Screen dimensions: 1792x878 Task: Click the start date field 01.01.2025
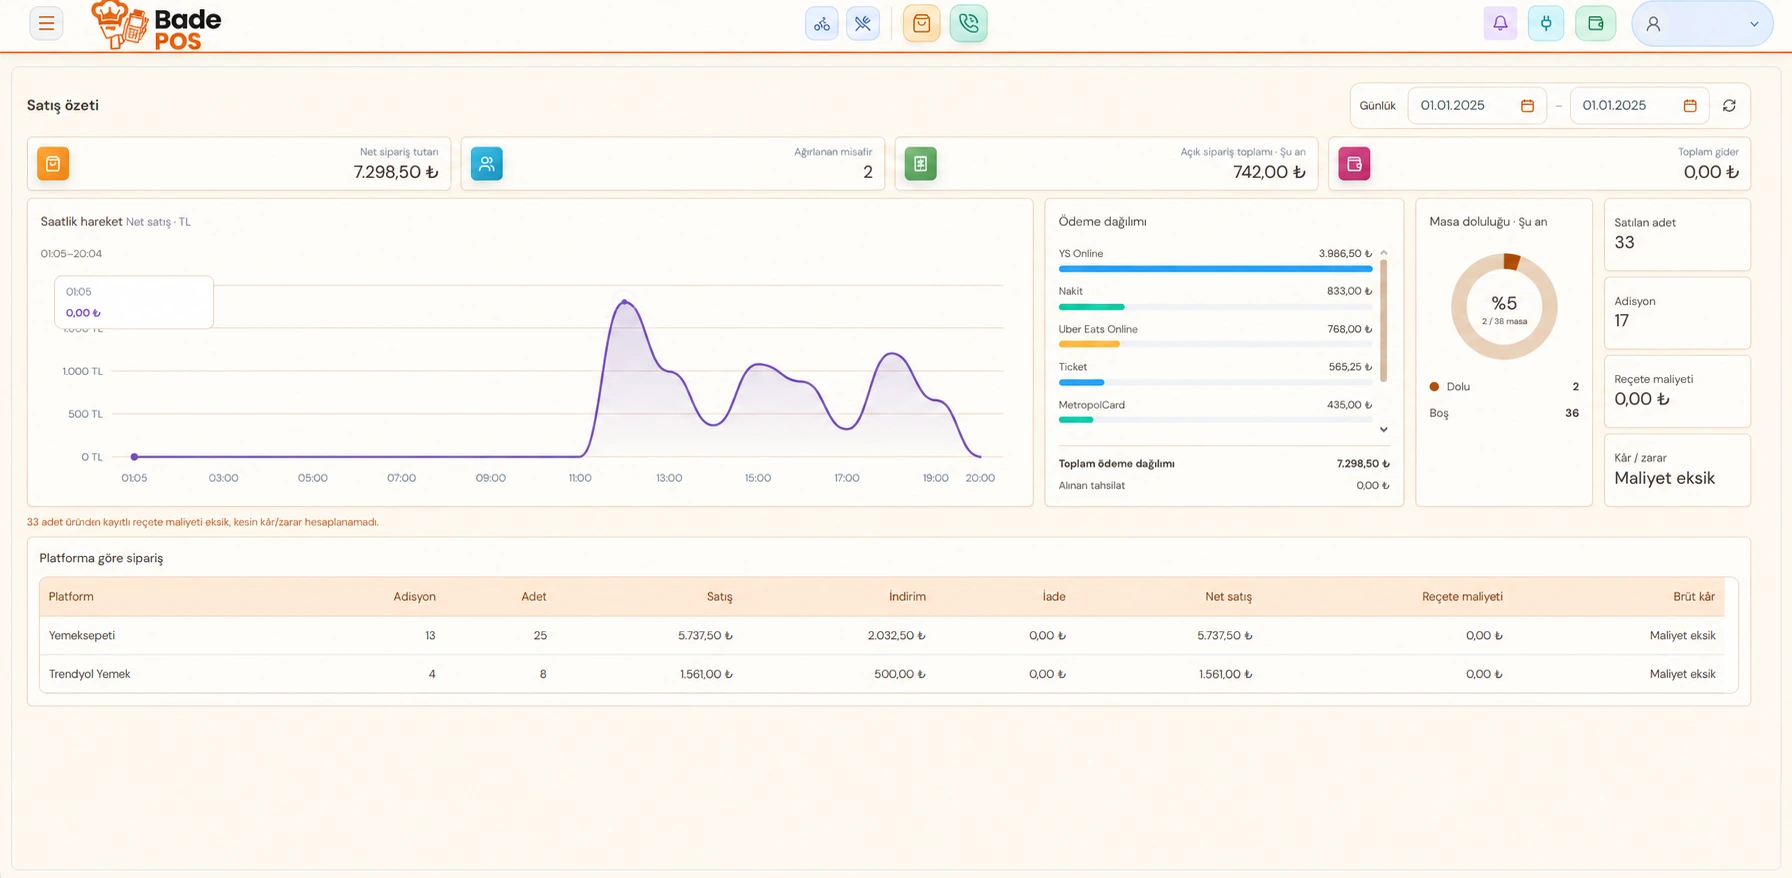coord(1477,106)
